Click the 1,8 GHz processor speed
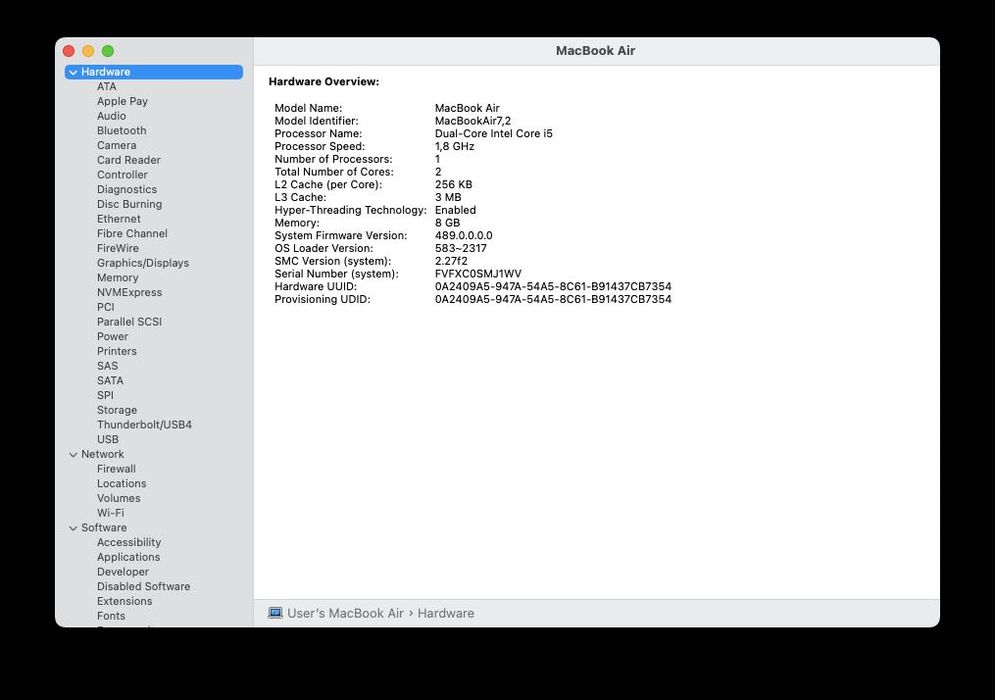Image resolution: width=995 pixels, height=700 pixels. pyautogui.click(x=454, y=146)
